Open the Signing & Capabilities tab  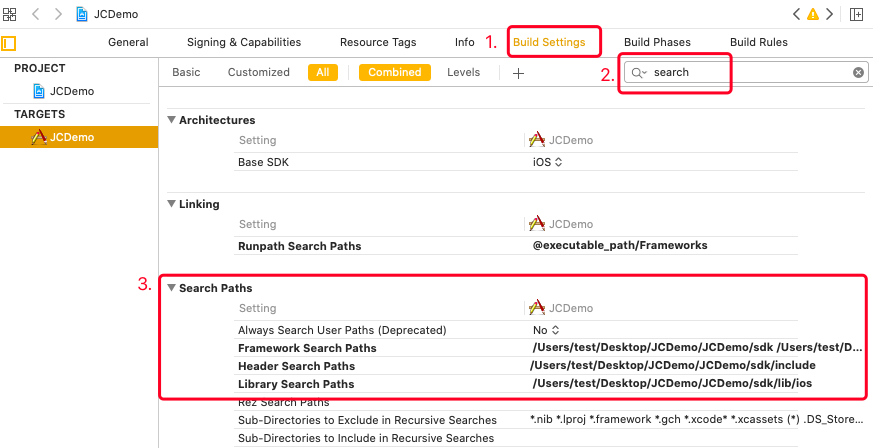(x=244, y=42)
